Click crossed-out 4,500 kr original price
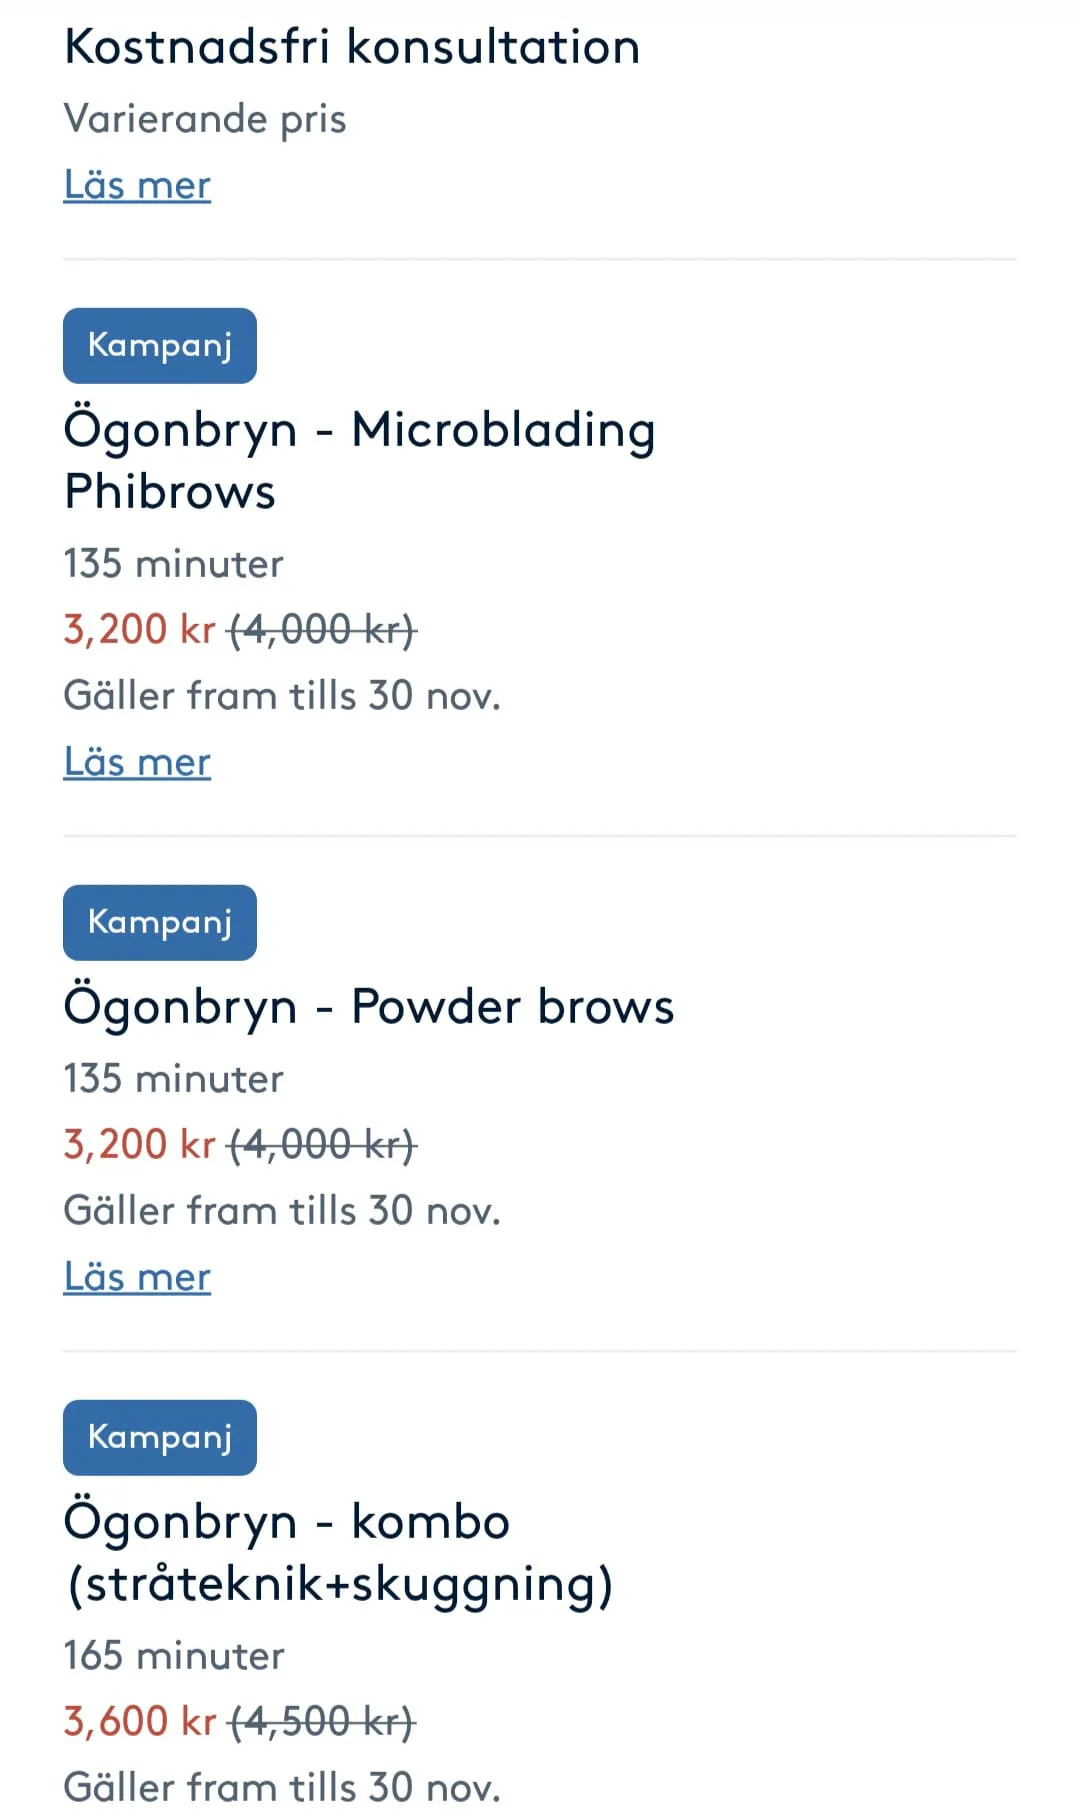The image size is (1080, 1820). pos(322,1722)
